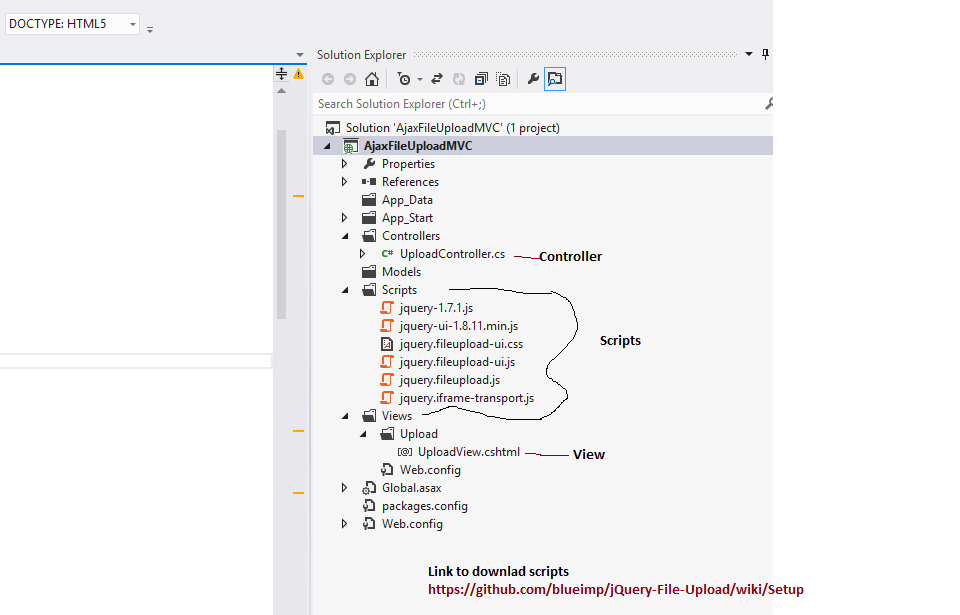Select the Views folder
Image resolution: width=960 pixels, height=615 pixels.
pos(397,416)
